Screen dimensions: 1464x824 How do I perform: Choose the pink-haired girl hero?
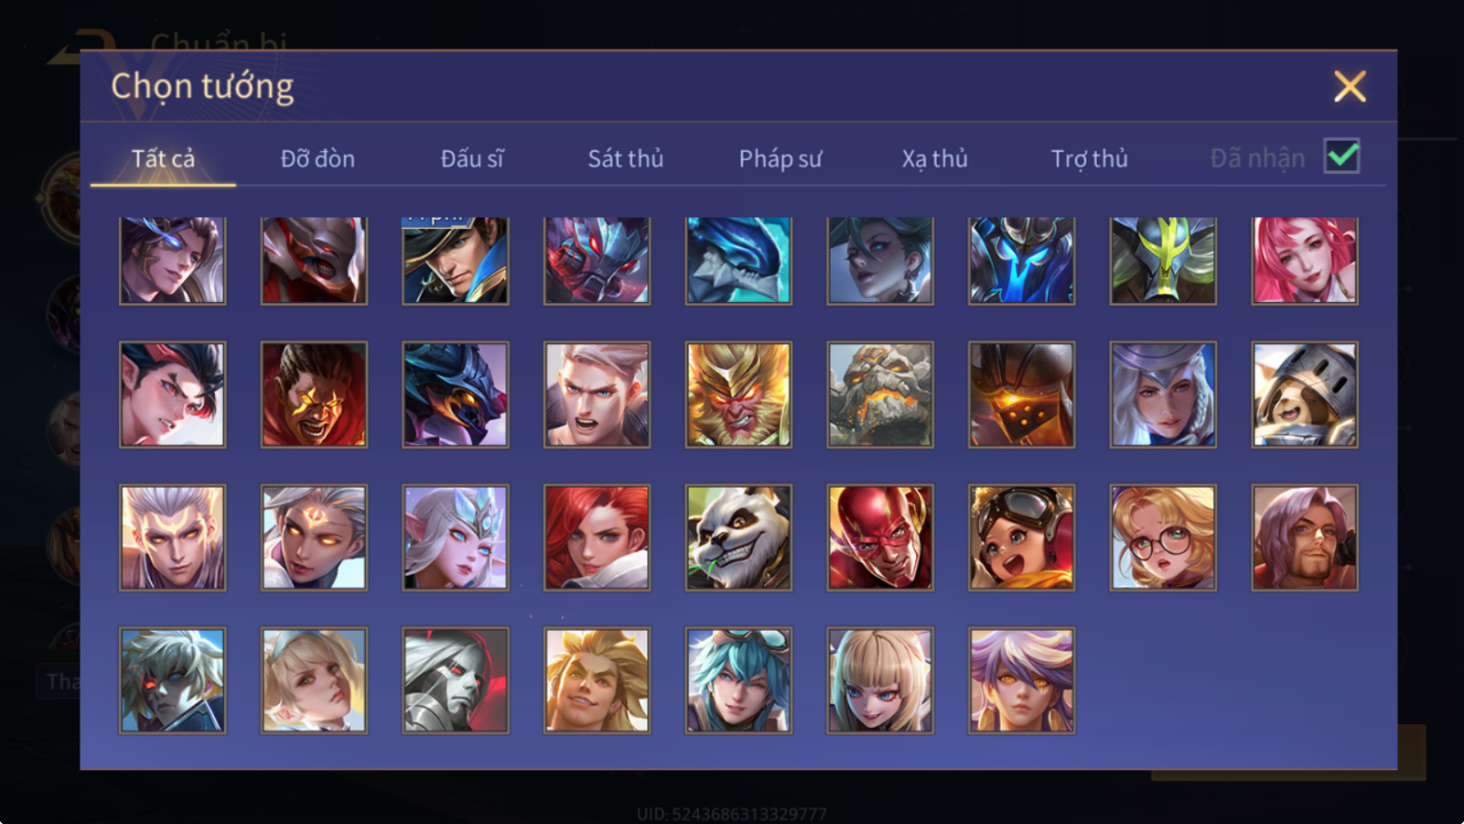(x=1305, y=260)
